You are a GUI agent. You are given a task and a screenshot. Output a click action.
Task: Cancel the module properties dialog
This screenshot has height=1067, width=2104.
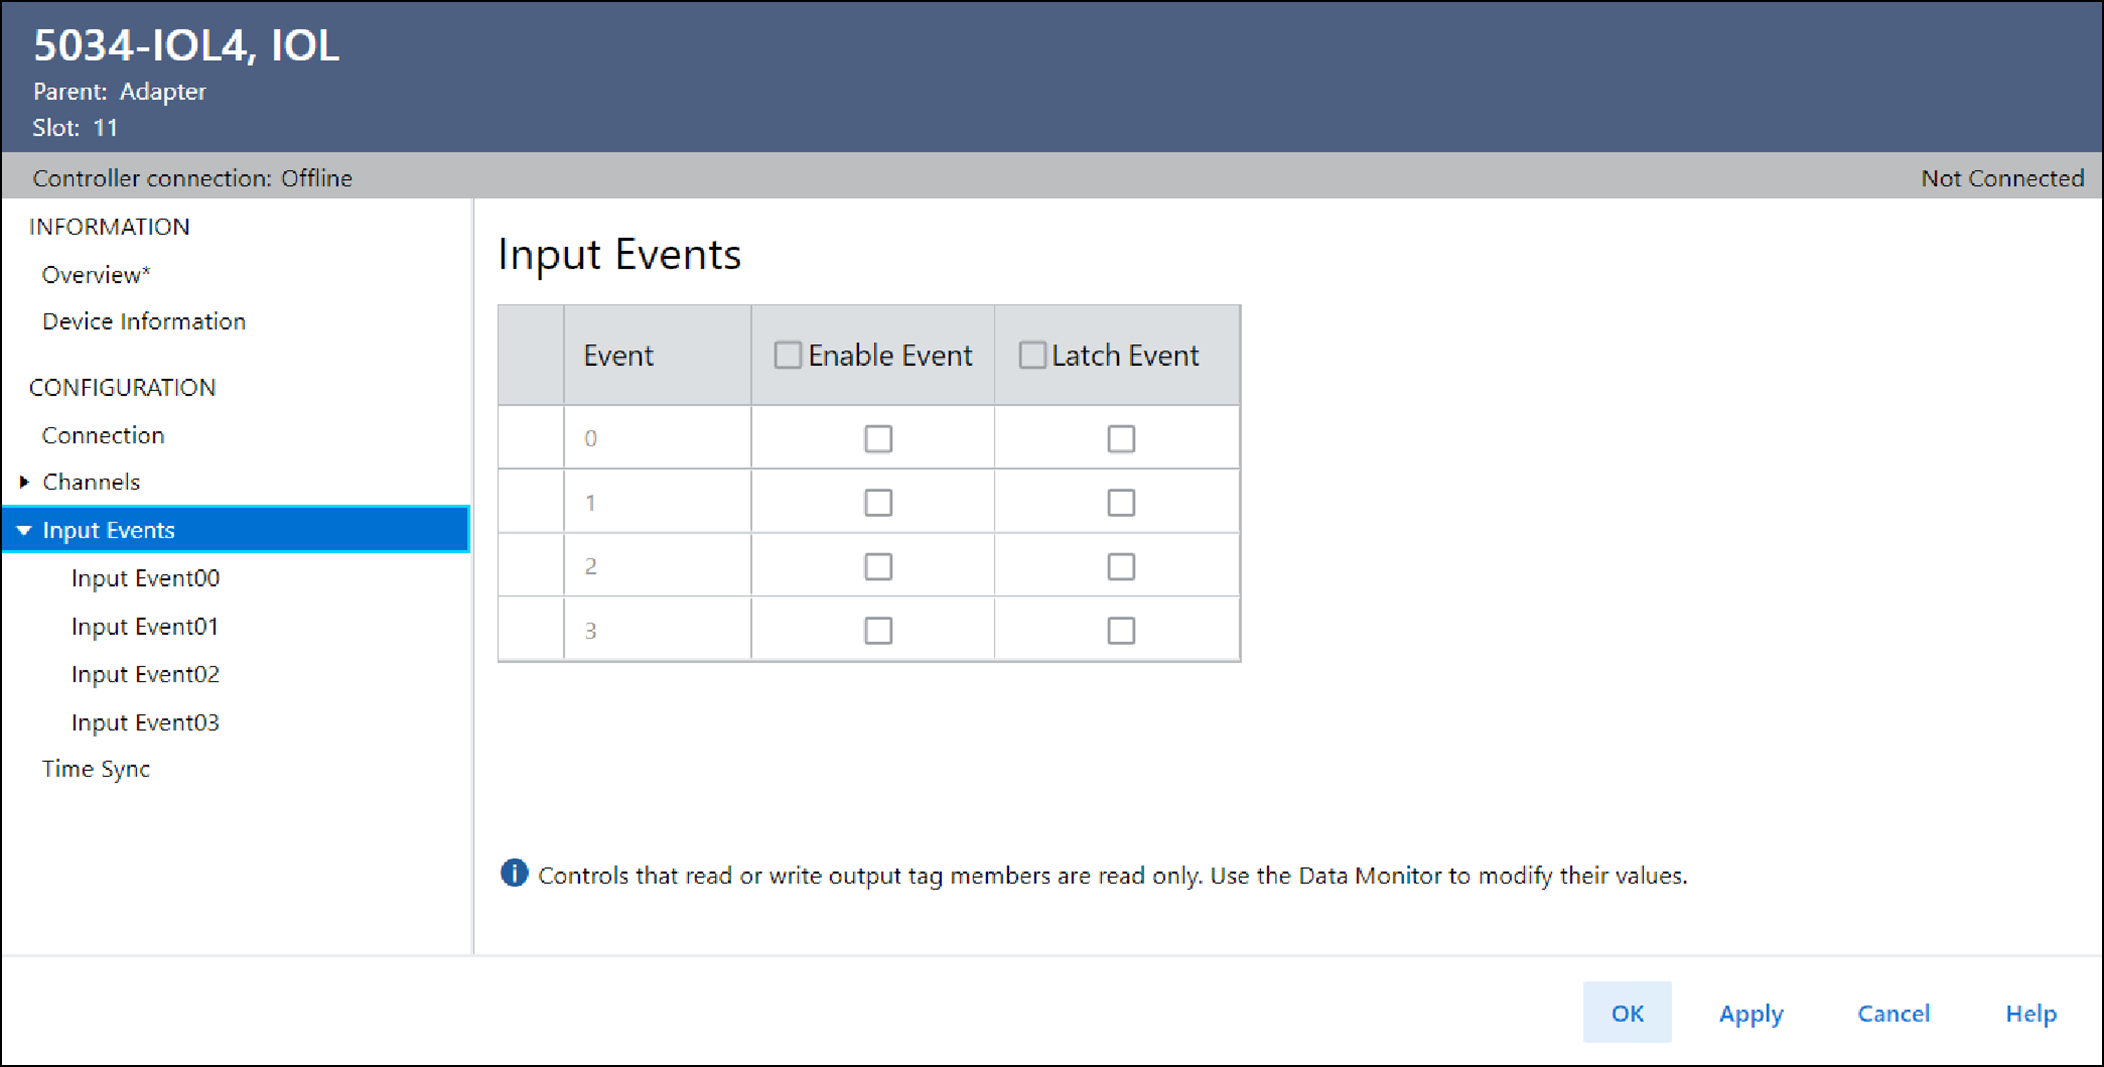[x=1893, y=1013]
